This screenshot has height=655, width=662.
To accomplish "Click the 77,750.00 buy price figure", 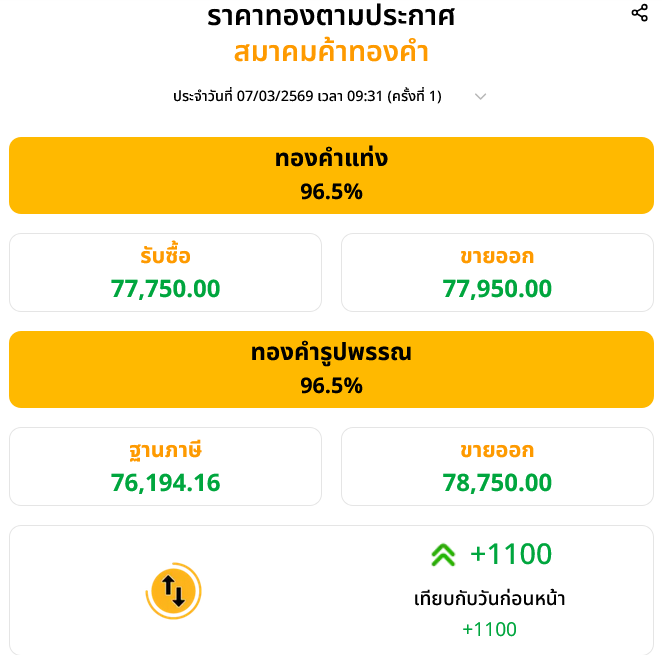I will (165, 289).
